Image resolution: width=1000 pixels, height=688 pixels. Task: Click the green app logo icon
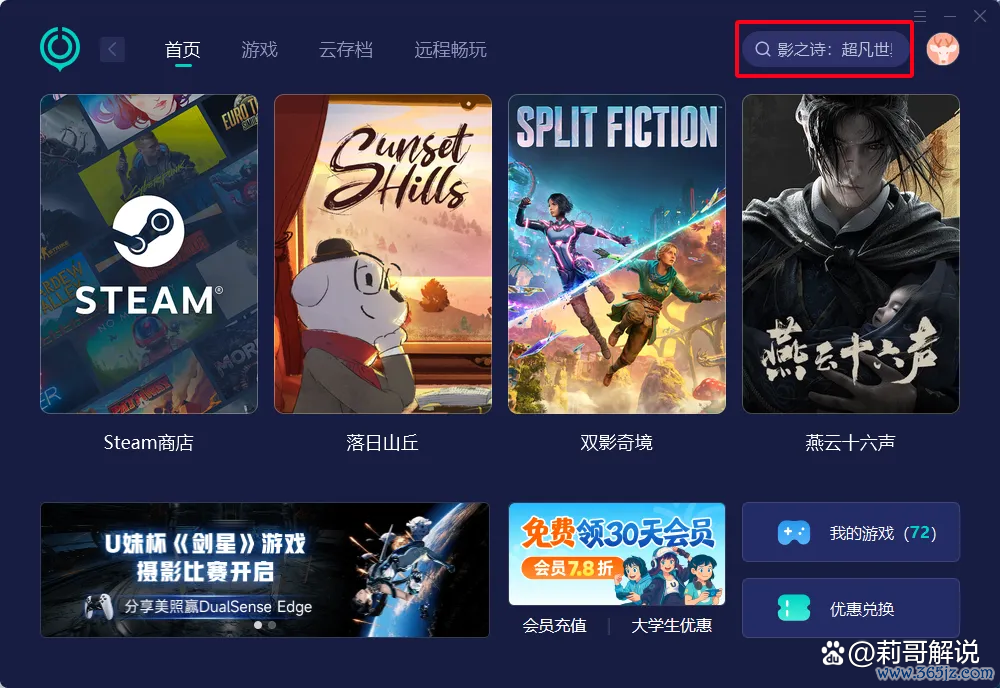pos(60,48)
